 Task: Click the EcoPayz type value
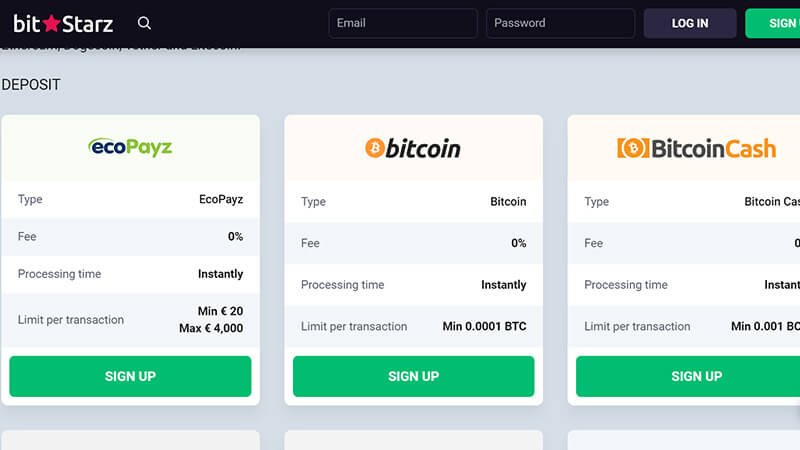(x=221, y=199)
